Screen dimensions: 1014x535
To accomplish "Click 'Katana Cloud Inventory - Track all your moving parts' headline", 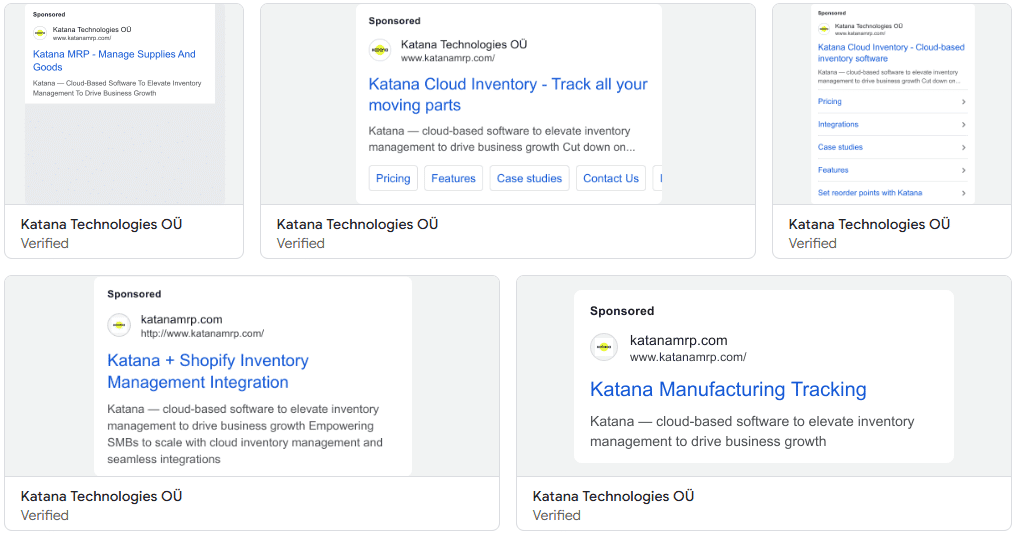I will point(508,94).
